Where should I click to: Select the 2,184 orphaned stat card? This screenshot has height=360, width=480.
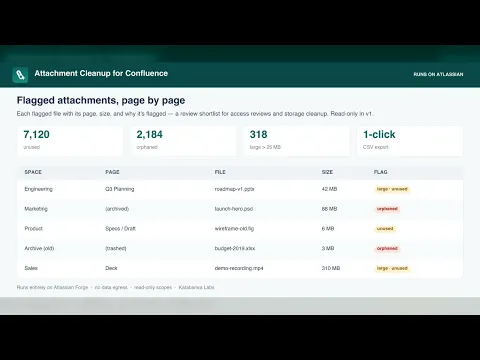coord(183,141)
